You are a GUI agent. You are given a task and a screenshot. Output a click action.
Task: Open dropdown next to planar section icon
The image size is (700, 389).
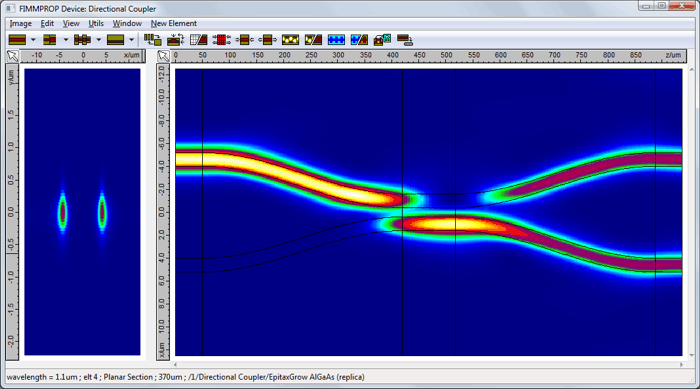click(131, 40)
